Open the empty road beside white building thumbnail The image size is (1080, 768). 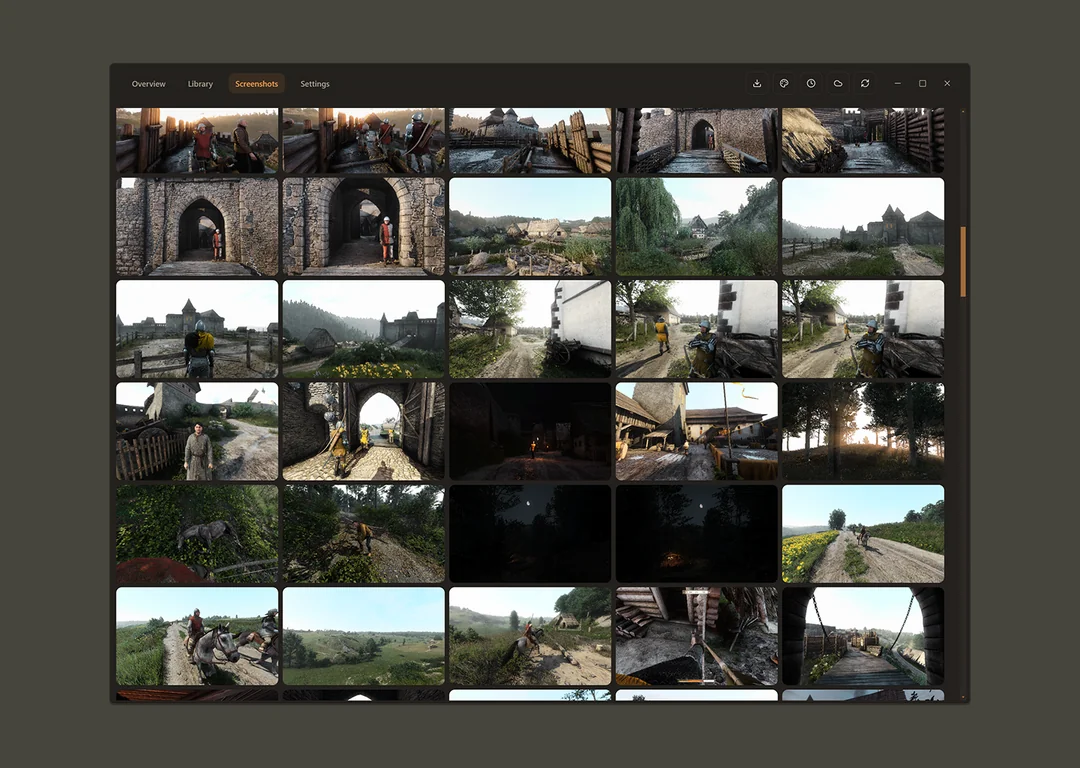530,329
